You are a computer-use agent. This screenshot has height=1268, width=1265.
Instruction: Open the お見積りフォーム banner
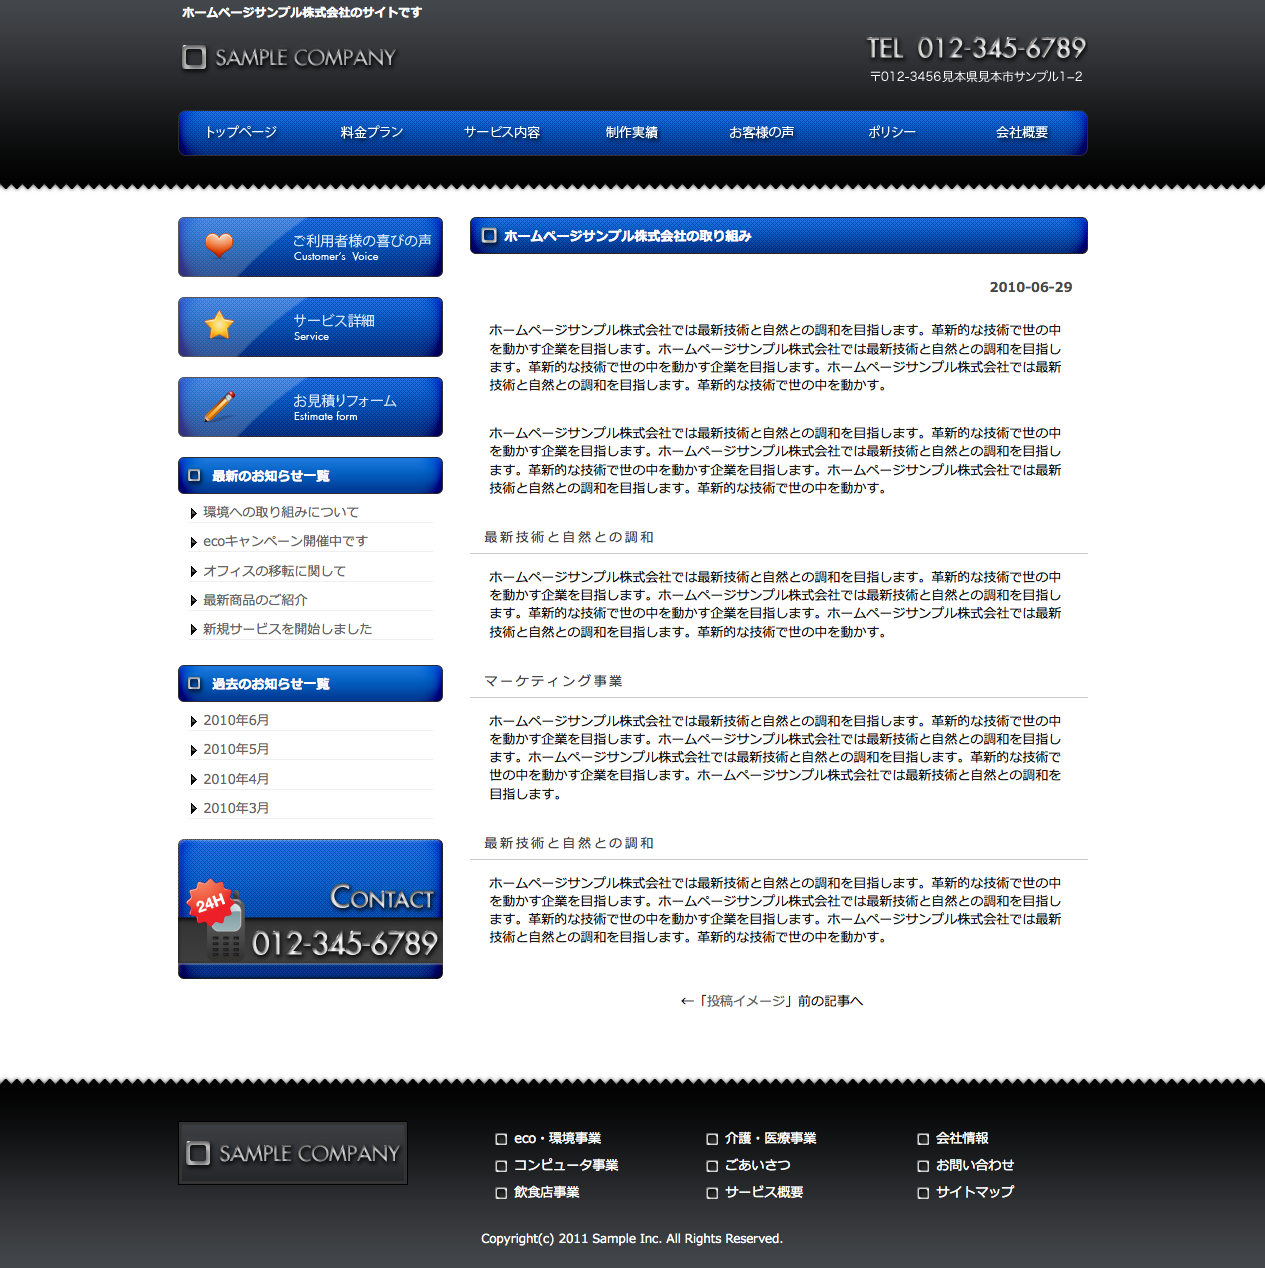(310, 407)
